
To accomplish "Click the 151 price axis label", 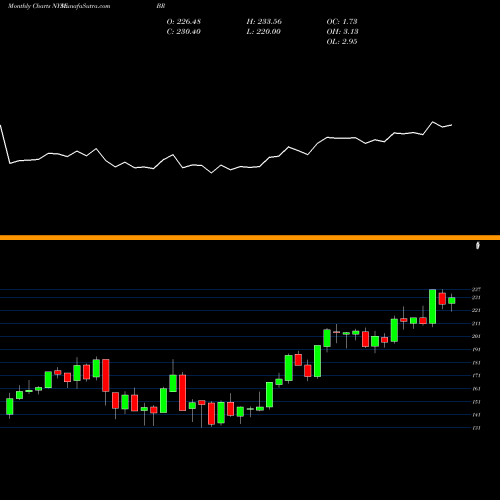I will pyautogui.click(x=476, y=402).
